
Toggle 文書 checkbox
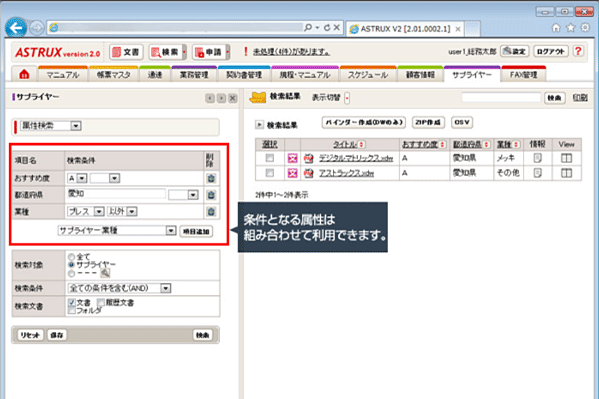pyautogui.click(x=71, y=302)
